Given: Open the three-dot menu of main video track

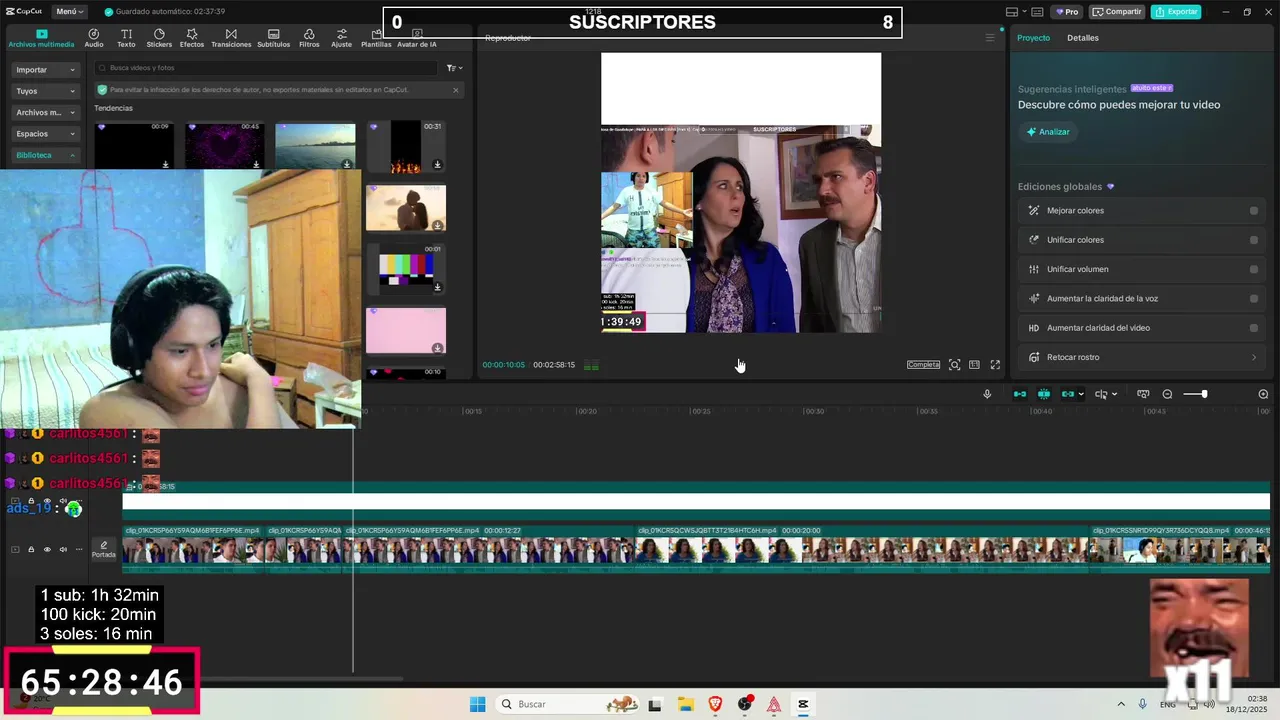Looking at the screenshot, I should (79, 549).
